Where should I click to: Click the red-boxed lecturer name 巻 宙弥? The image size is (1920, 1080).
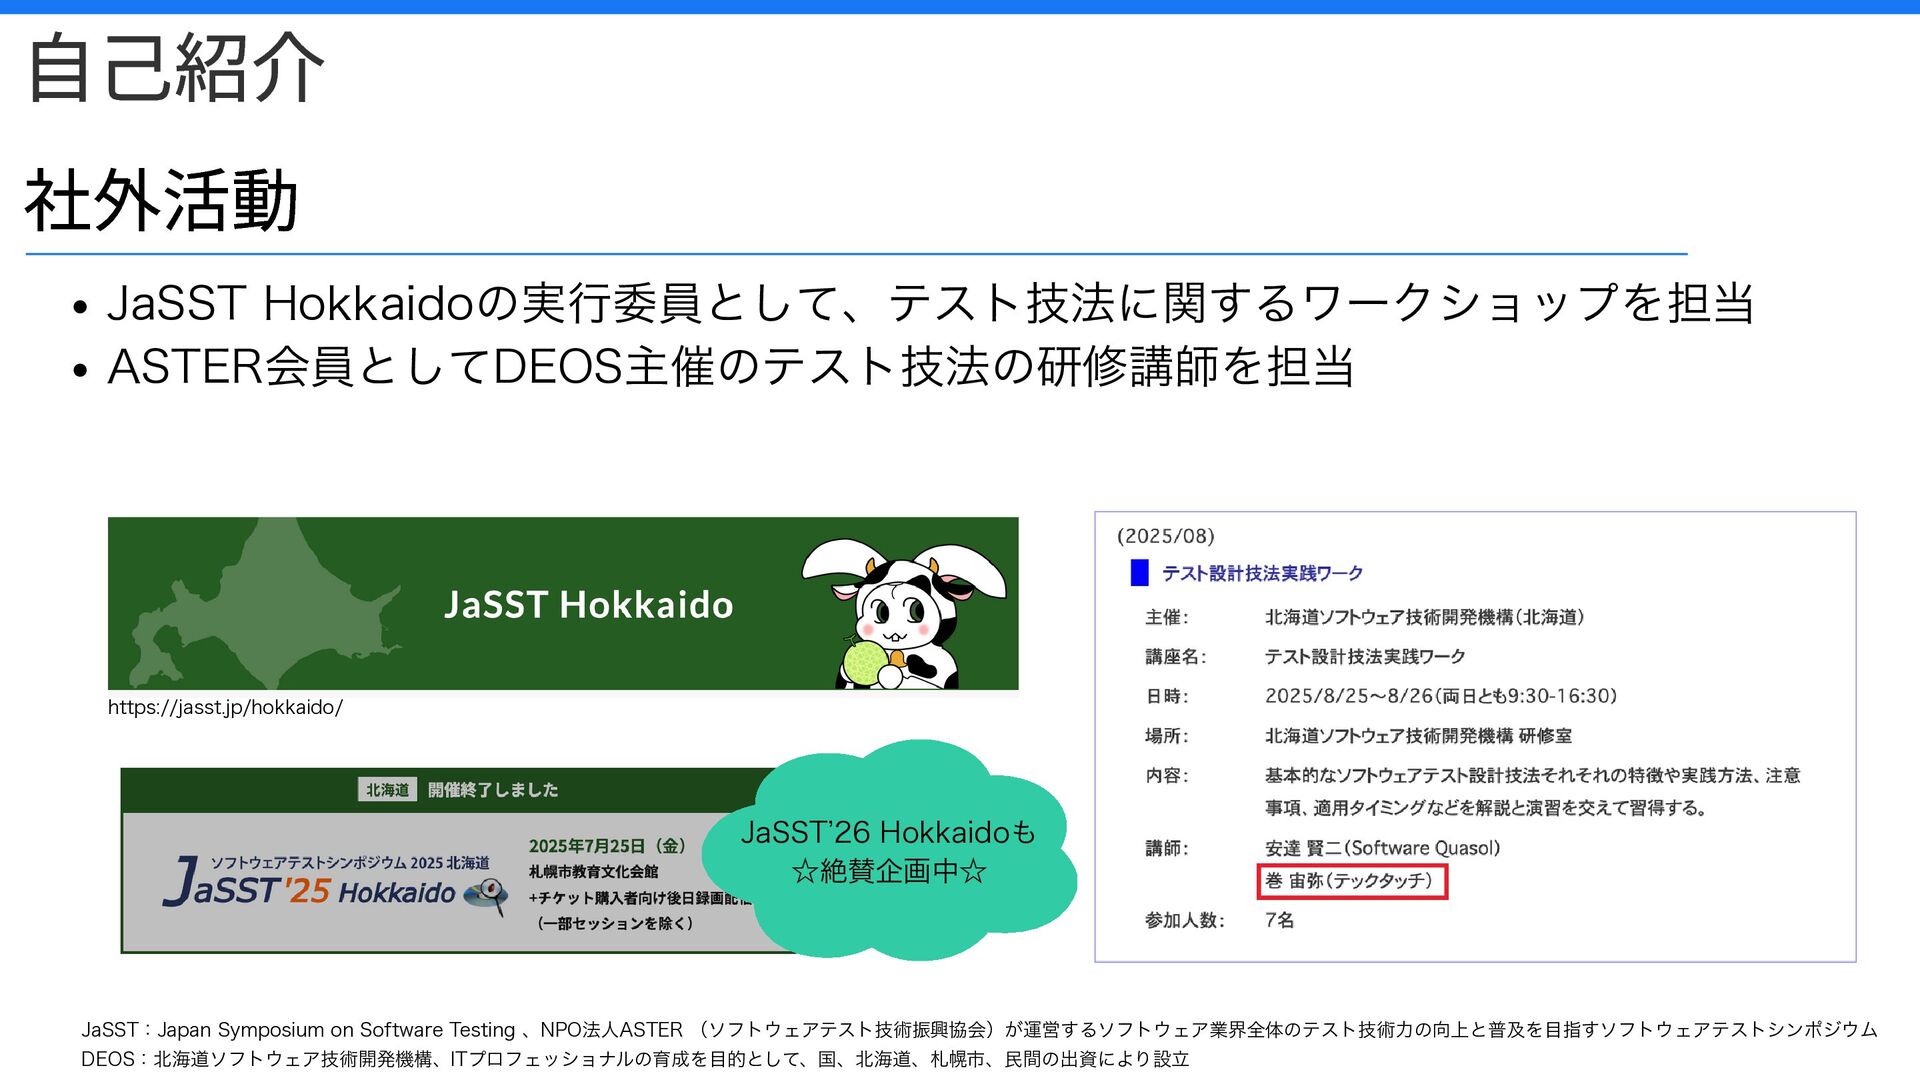(x=1350, y=881)
